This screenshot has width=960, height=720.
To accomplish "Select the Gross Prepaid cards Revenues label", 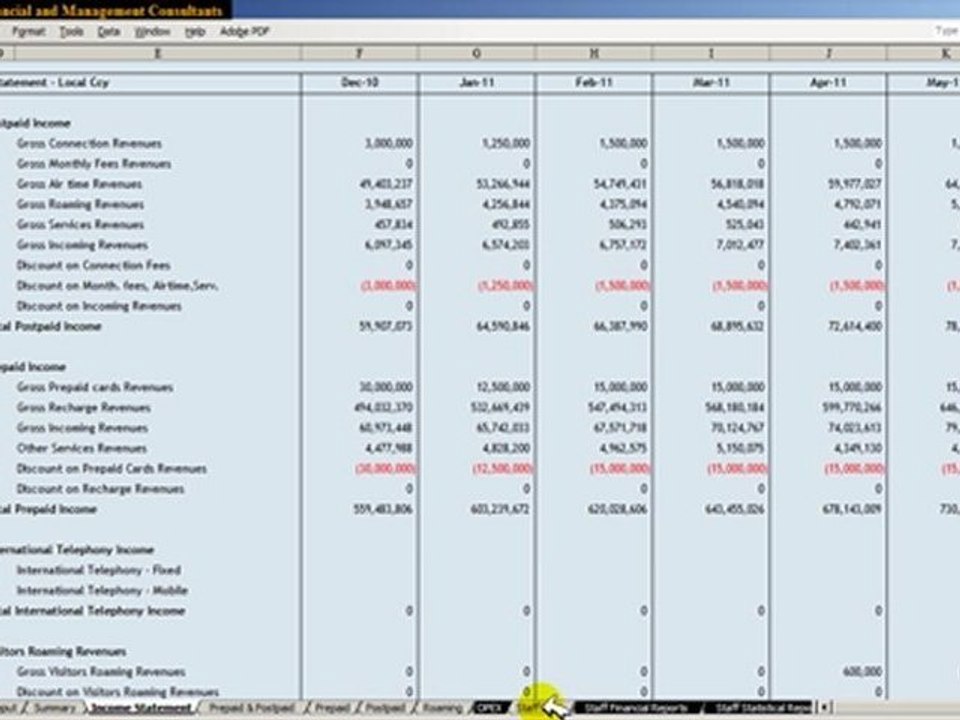I will click(95, 387).
